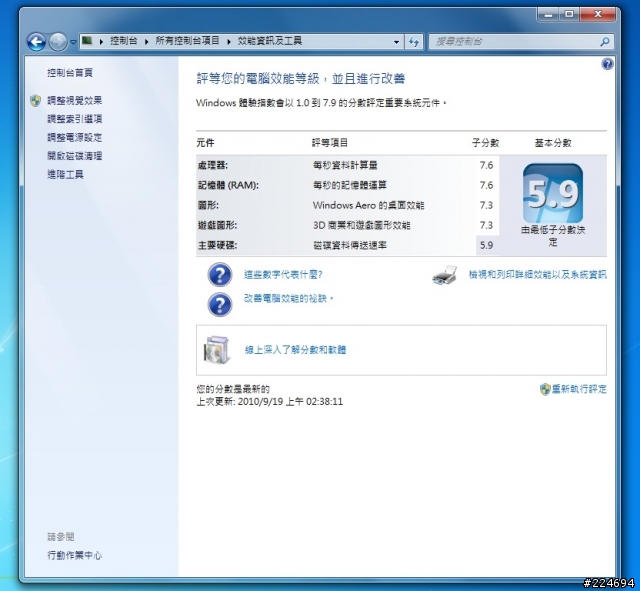This screenshot has width=640, height=591.
Task: Minimize the control panel window
Action: point(548,15)
